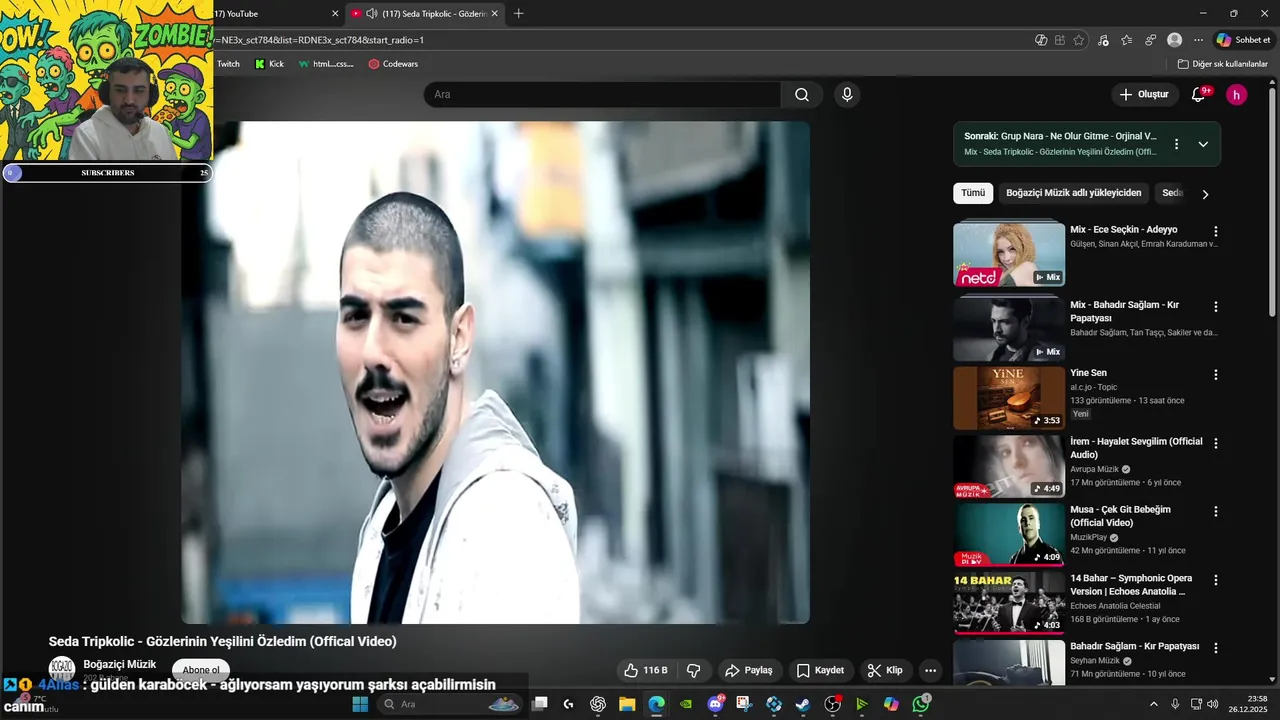Close the Seda Tripkolic browser tab
Image resolution: width=1280 pixels, height=720 pixels.
coord(494,14)
